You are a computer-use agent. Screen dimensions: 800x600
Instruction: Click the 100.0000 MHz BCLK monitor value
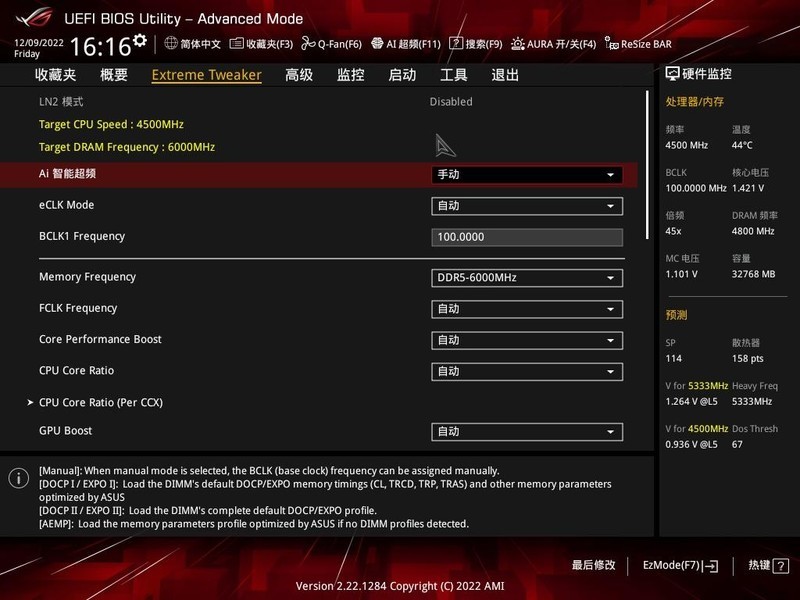coord(696,188)
